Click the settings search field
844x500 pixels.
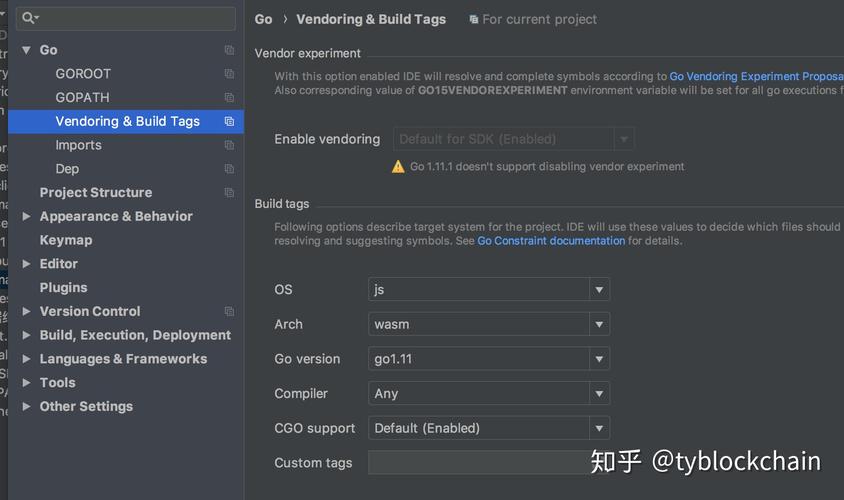pos(126,18)
